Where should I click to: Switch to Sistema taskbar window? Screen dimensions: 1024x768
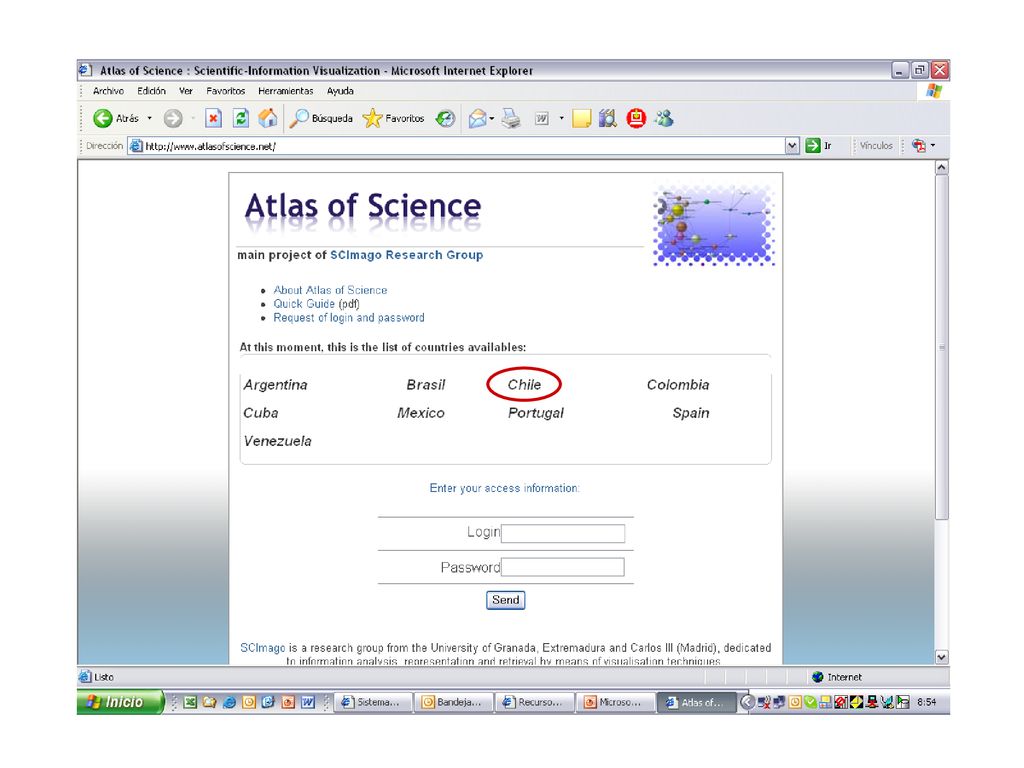(374, 702)
